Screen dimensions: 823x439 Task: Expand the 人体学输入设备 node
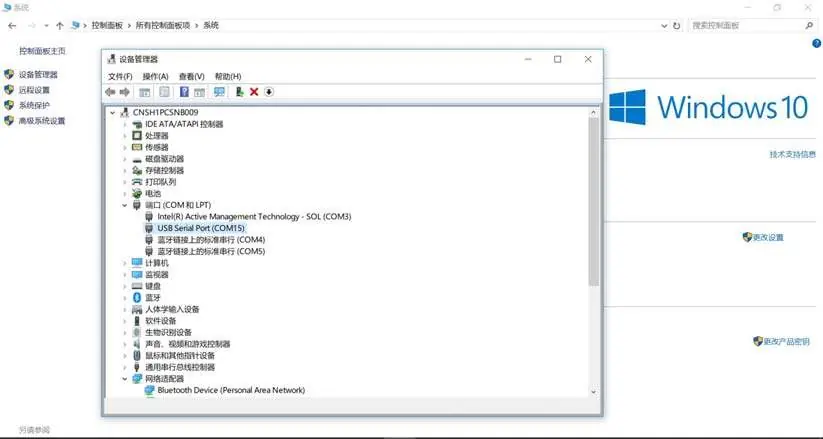[x=125, y=309]
